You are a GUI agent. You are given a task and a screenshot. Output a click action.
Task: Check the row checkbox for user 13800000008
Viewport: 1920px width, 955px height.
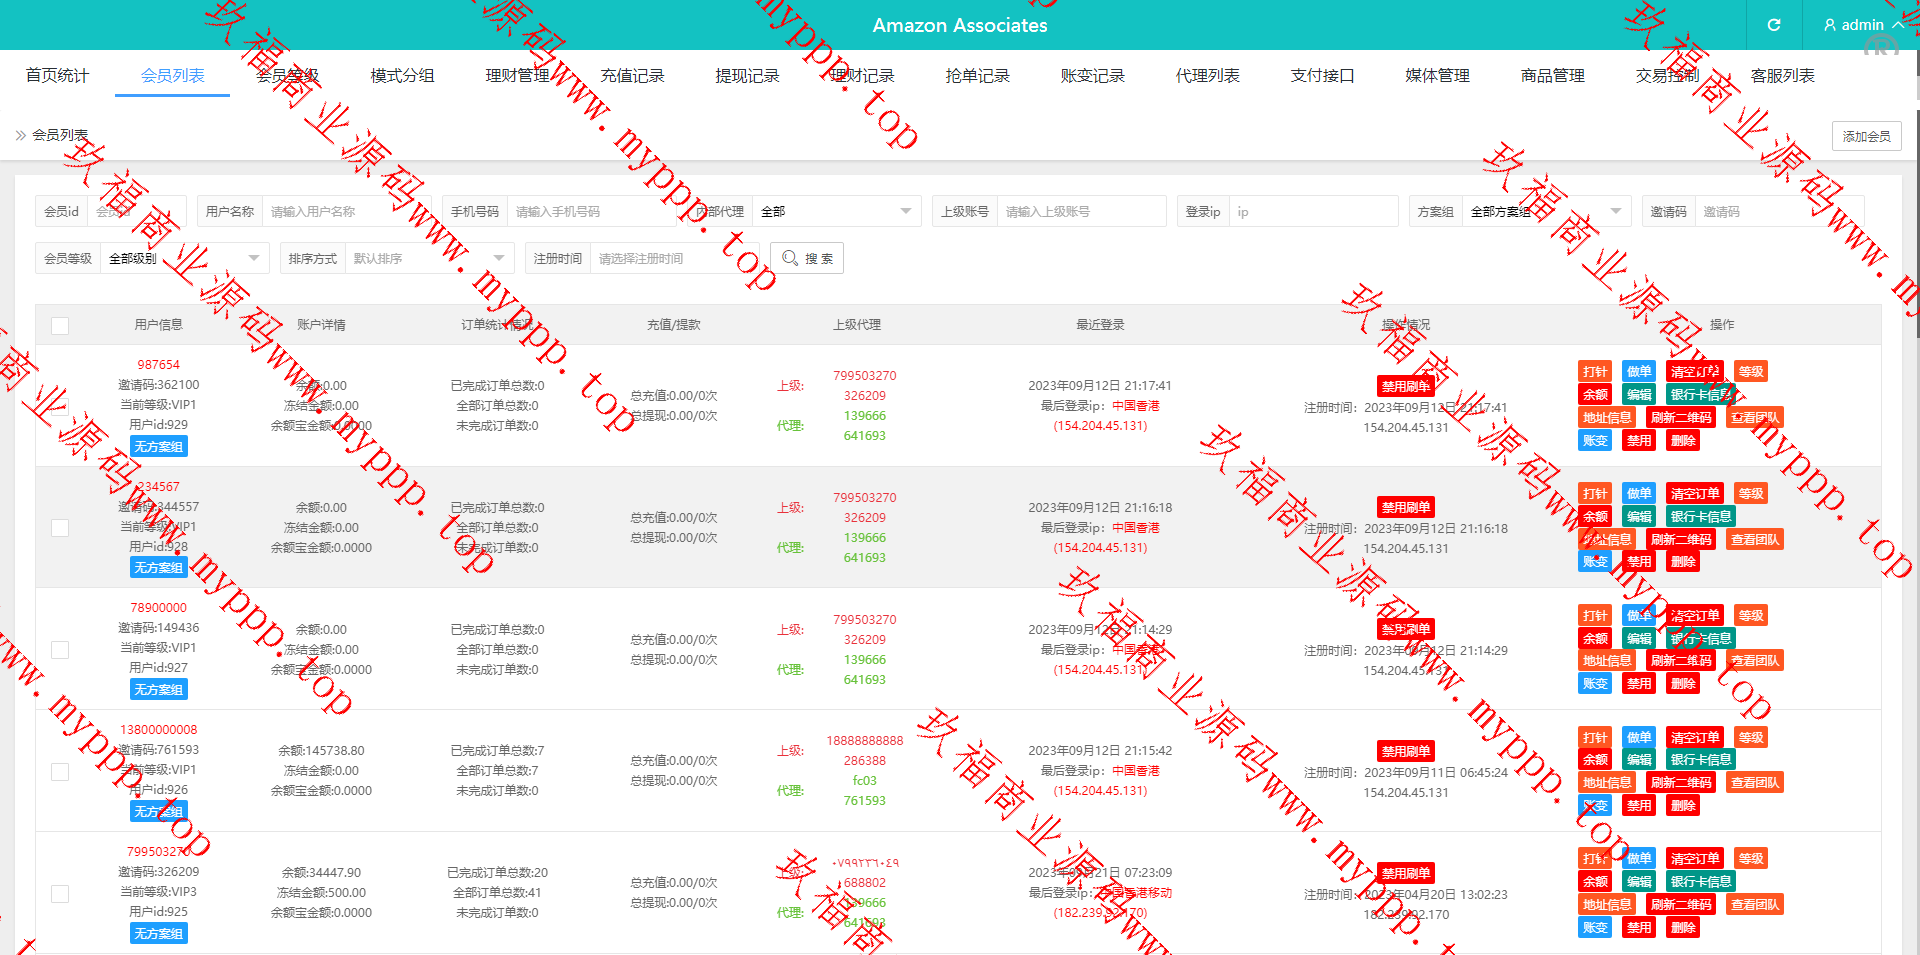60,771
